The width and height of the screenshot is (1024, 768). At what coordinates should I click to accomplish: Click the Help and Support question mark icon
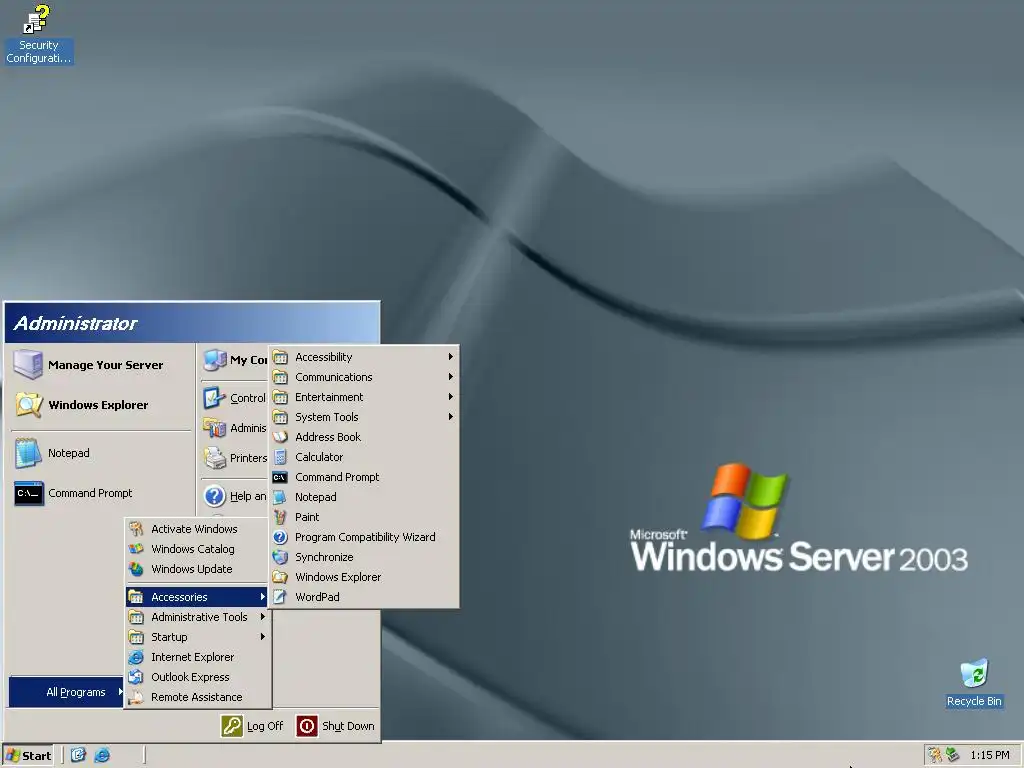click(x=214, y=496)
